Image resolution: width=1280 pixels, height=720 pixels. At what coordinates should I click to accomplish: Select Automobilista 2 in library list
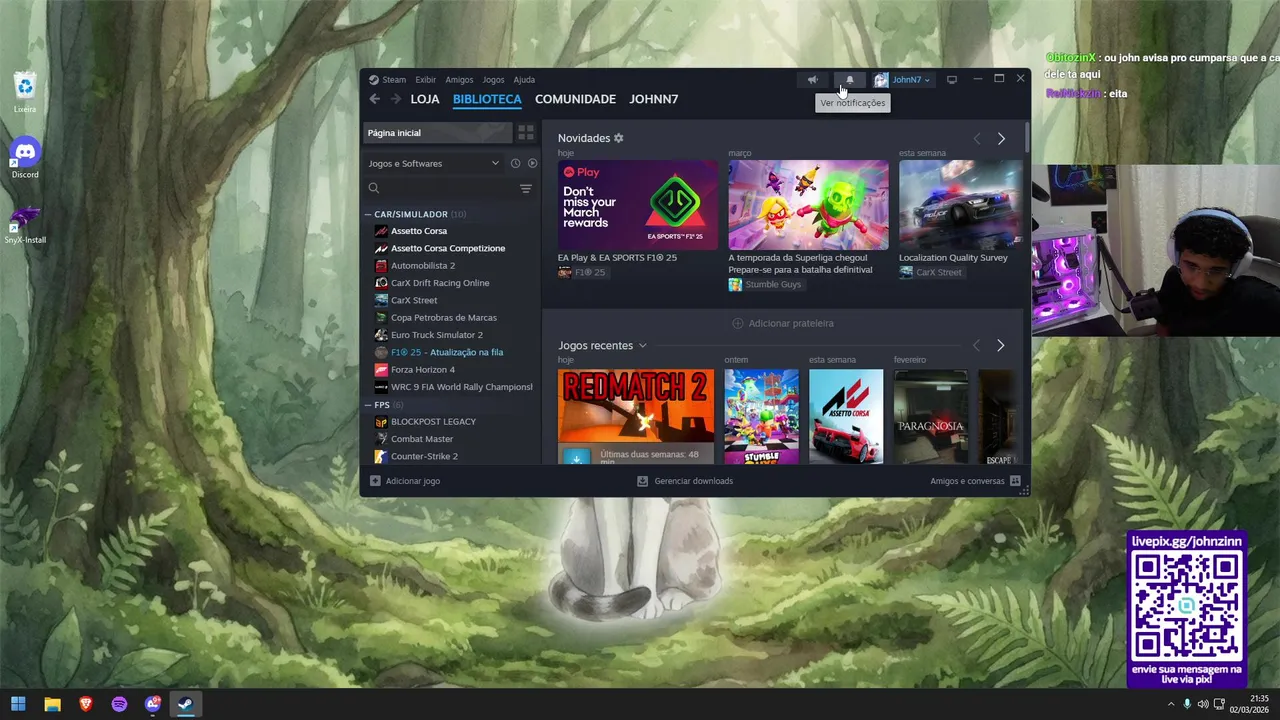pos(423,266)
